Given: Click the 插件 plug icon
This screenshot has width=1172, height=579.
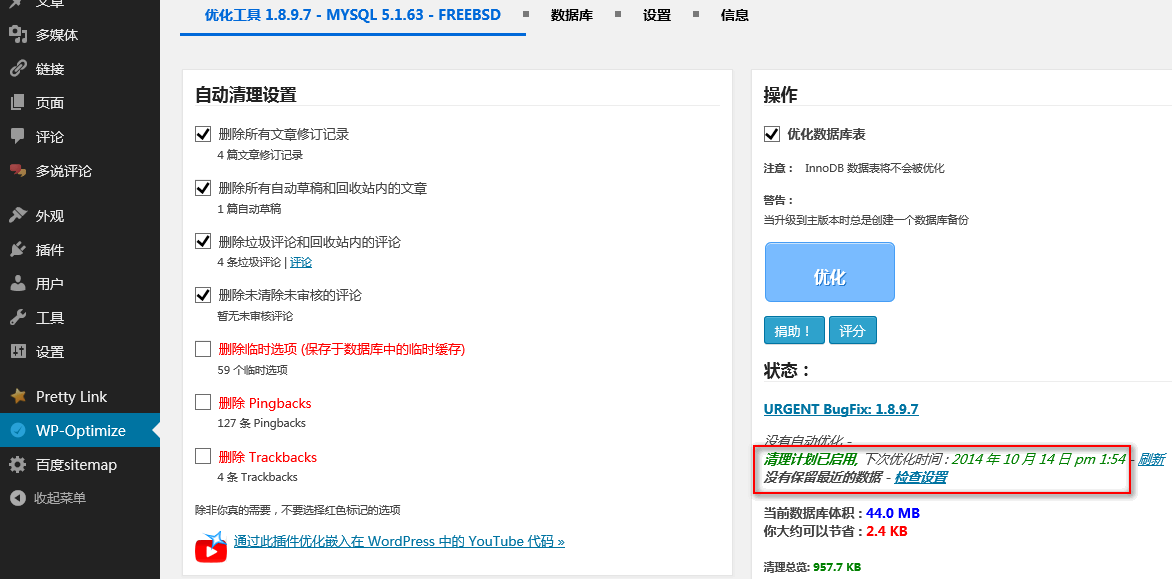Looking at the screenshot, I should (18, 250).
